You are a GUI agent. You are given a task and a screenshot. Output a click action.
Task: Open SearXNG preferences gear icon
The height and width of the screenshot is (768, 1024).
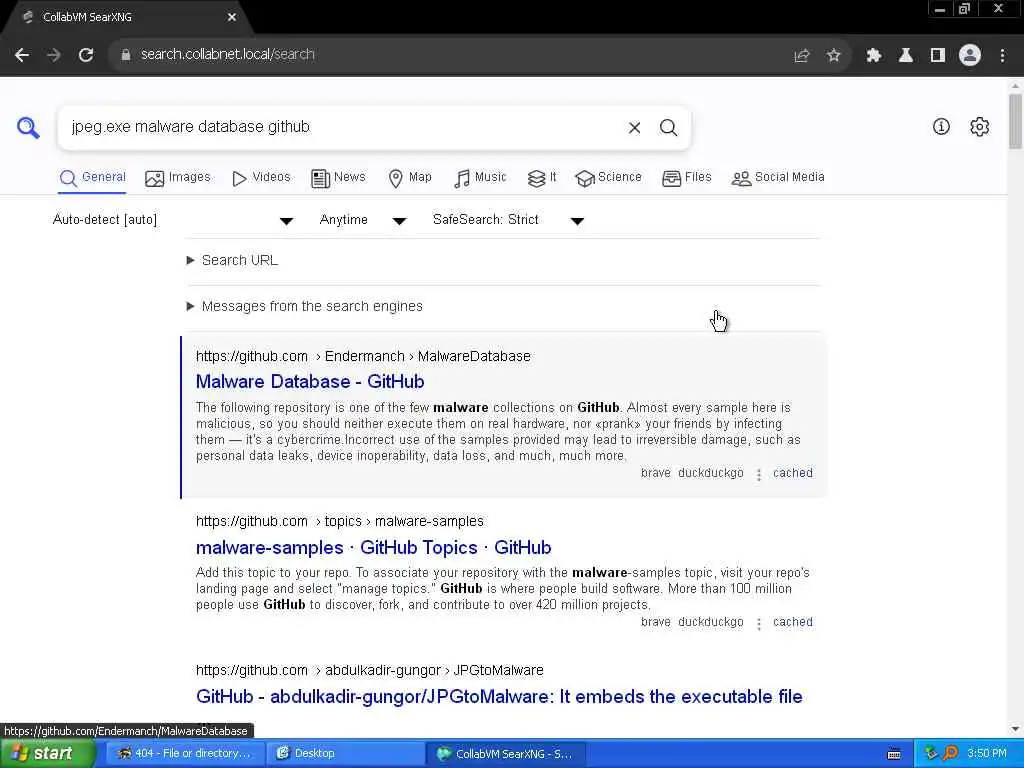pyautogui.click(x=980, y=127)
